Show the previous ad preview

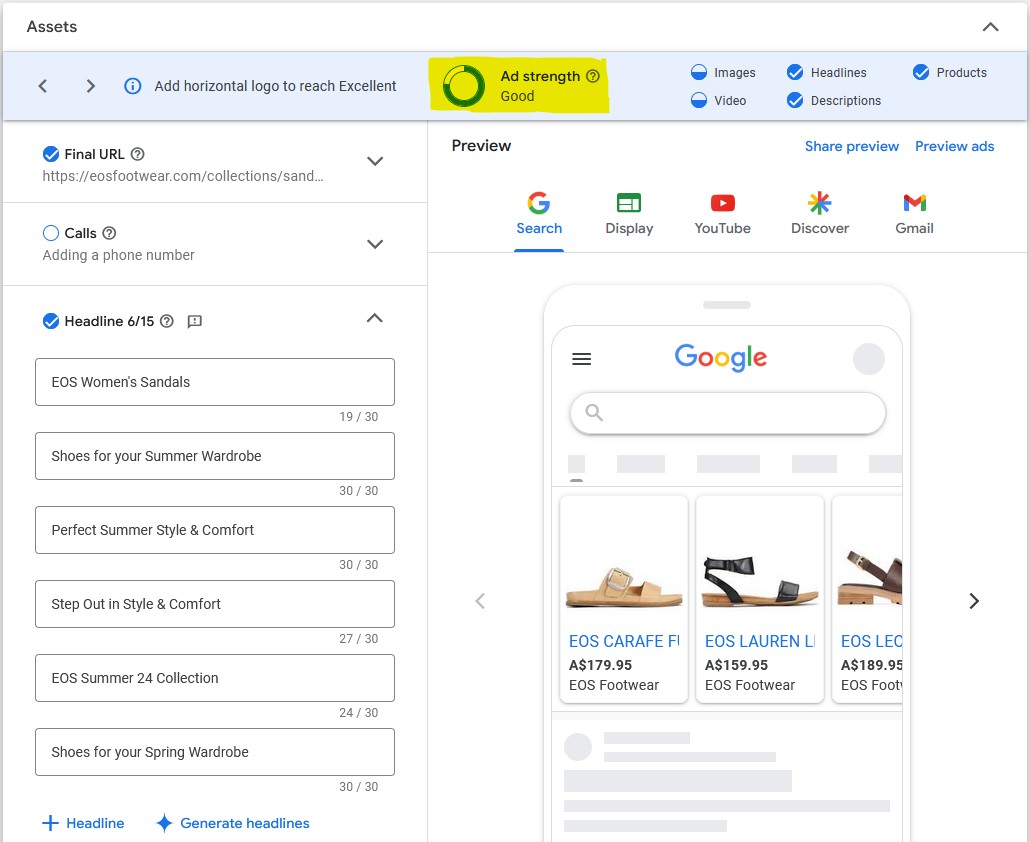coord(480,601)
